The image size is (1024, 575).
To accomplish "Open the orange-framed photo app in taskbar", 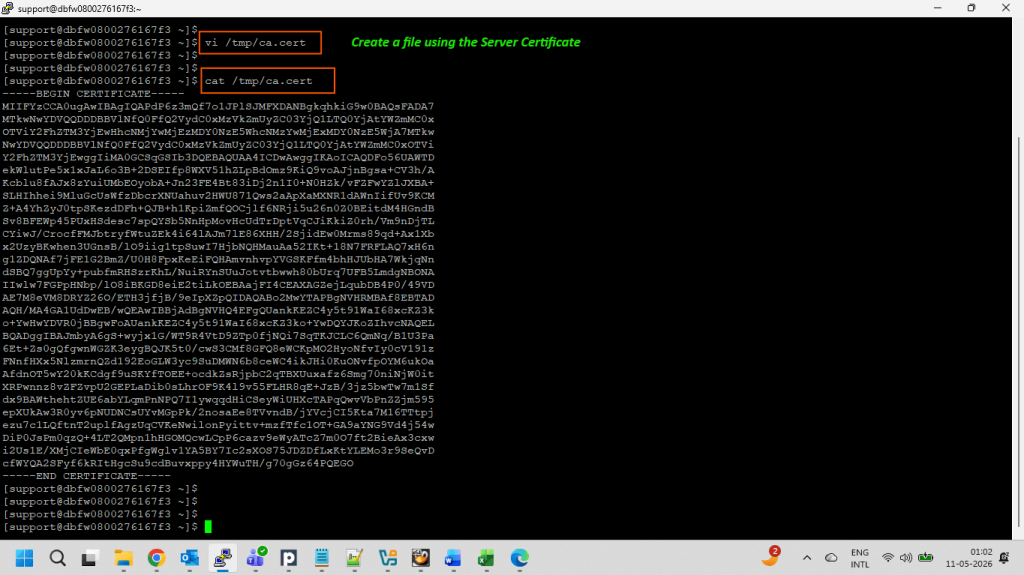I will 421,558.
